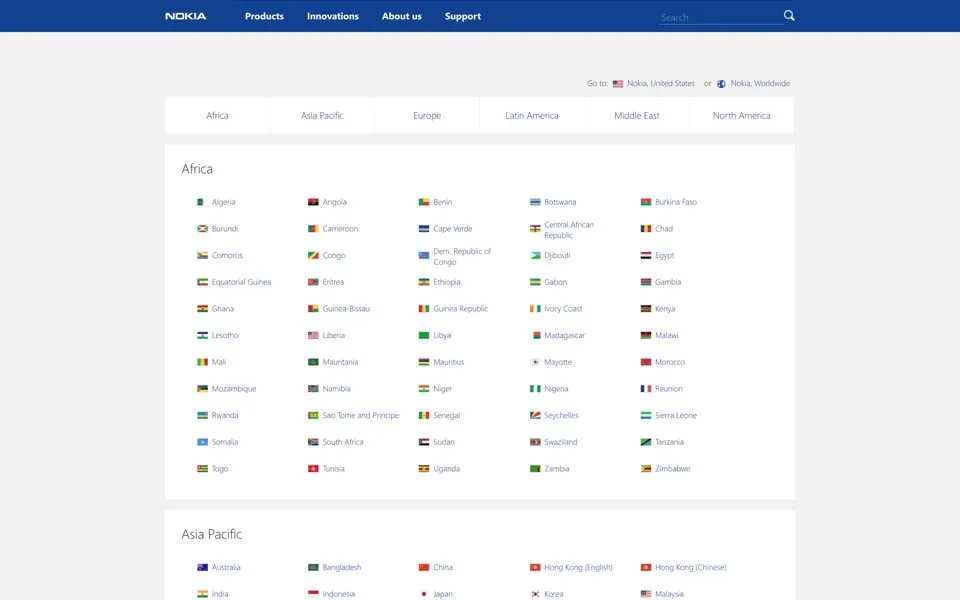Viewport: 960px width, 600px height.
Task: Click the Algeria flag icon
Action: (202, 202)
